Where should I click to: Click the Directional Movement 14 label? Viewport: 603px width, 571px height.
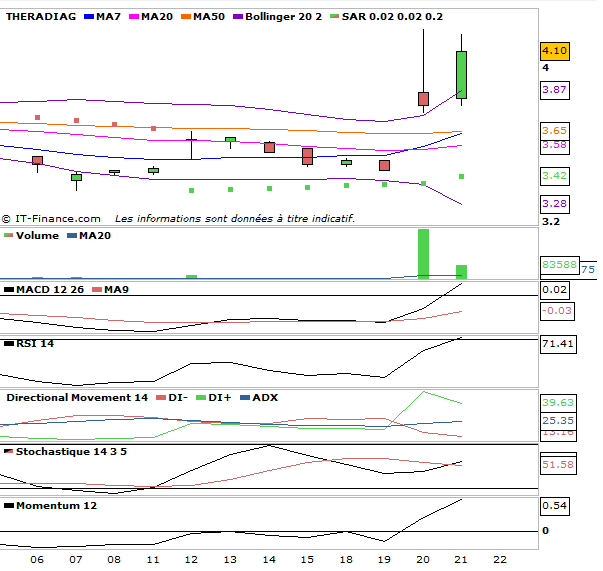(77, 398)
